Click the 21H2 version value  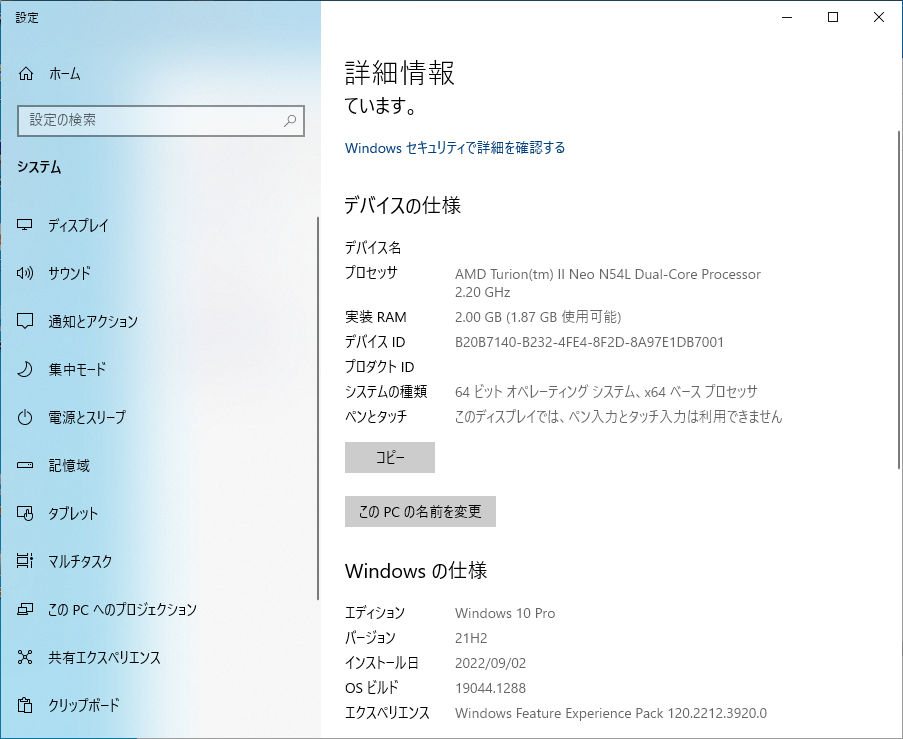(x=471, y=638)
